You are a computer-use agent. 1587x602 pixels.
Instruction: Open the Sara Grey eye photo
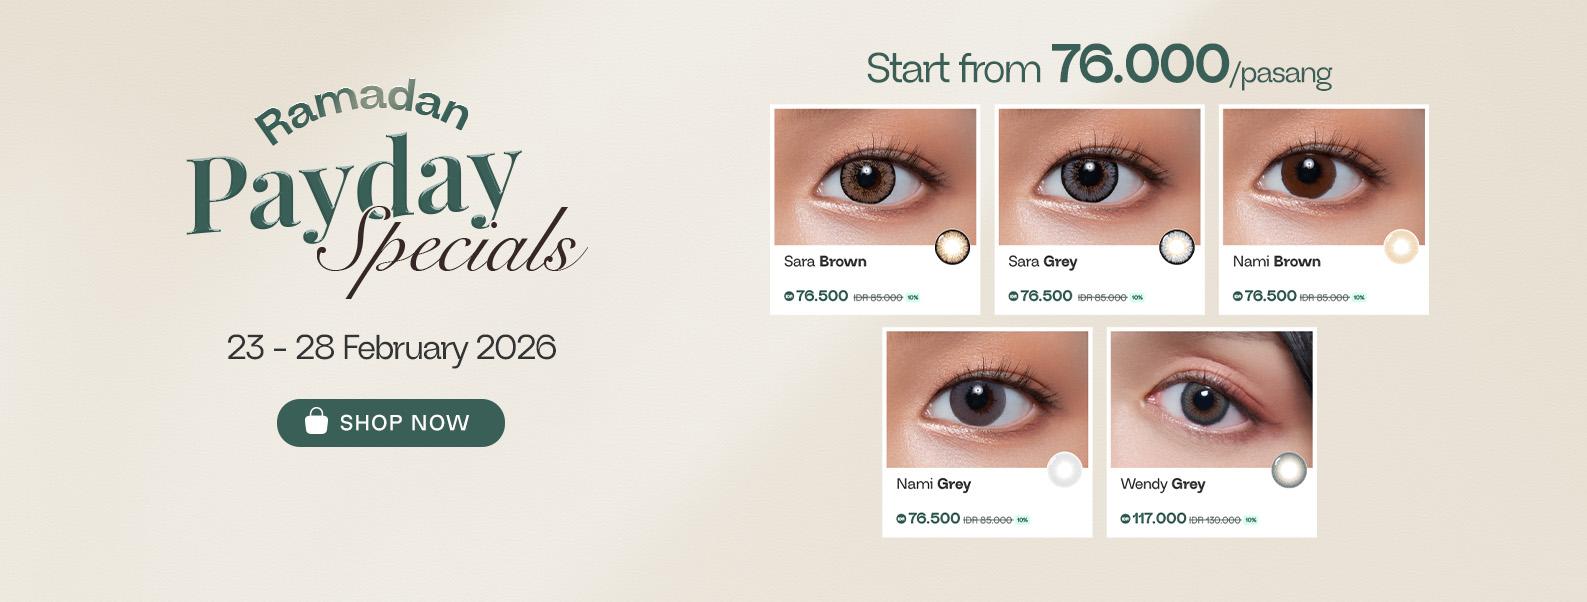tap(1099, 177)
